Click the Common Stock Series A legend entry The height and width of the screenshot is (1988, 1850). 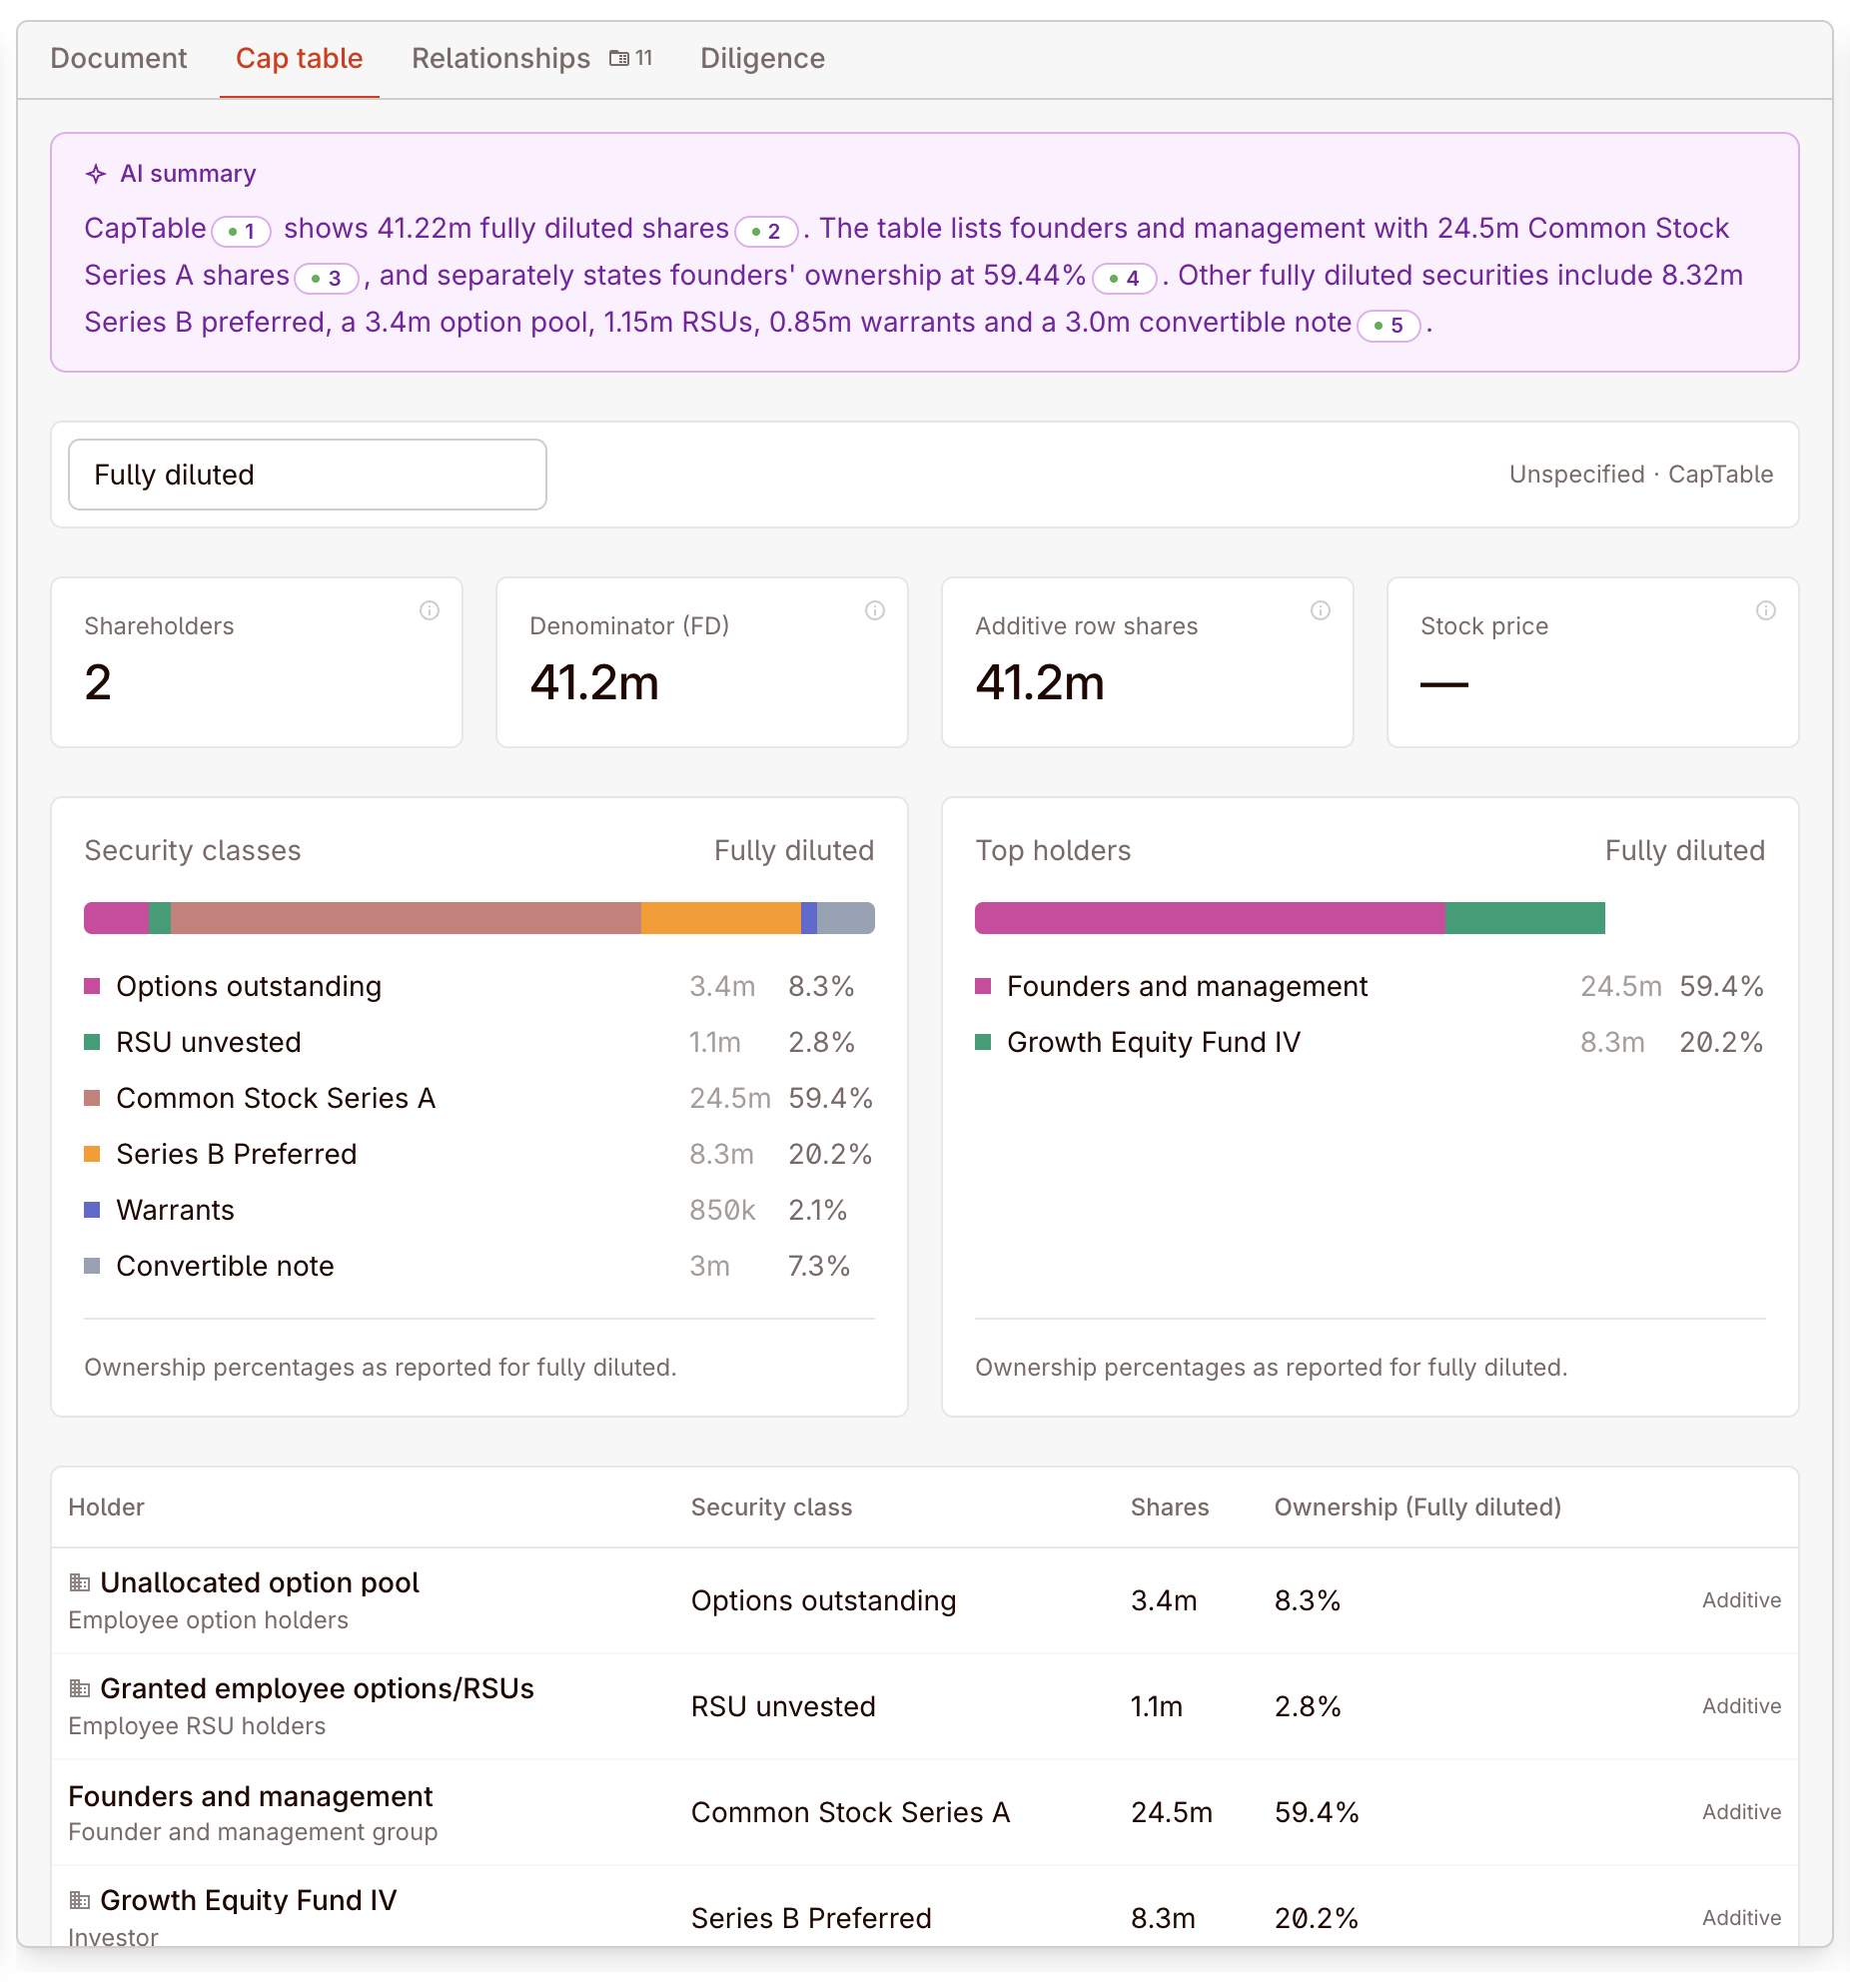click(275, 1098)
